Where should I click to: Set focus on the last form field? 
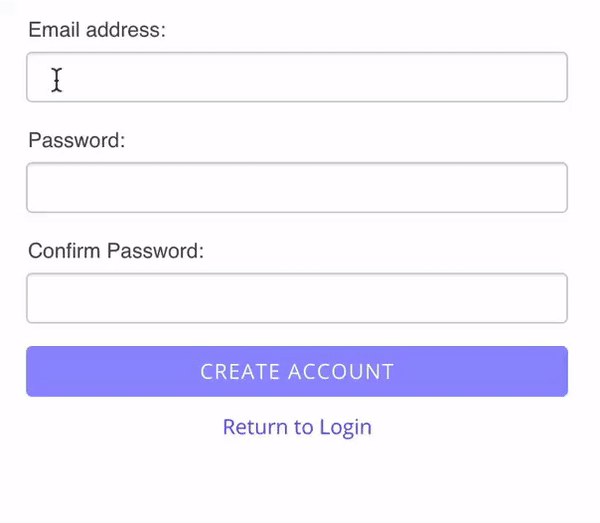297,298
